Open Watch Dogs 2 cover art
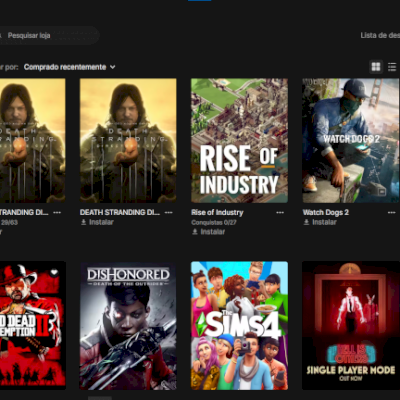 351,141
